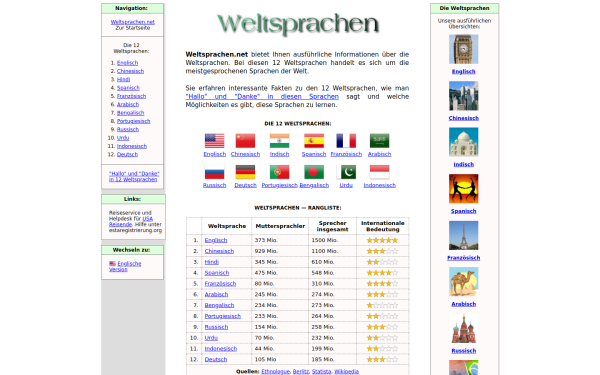The image size is (600, 375).
Task: Click Indonesisch link under the Indonesia flag
Action: [379, 186]
